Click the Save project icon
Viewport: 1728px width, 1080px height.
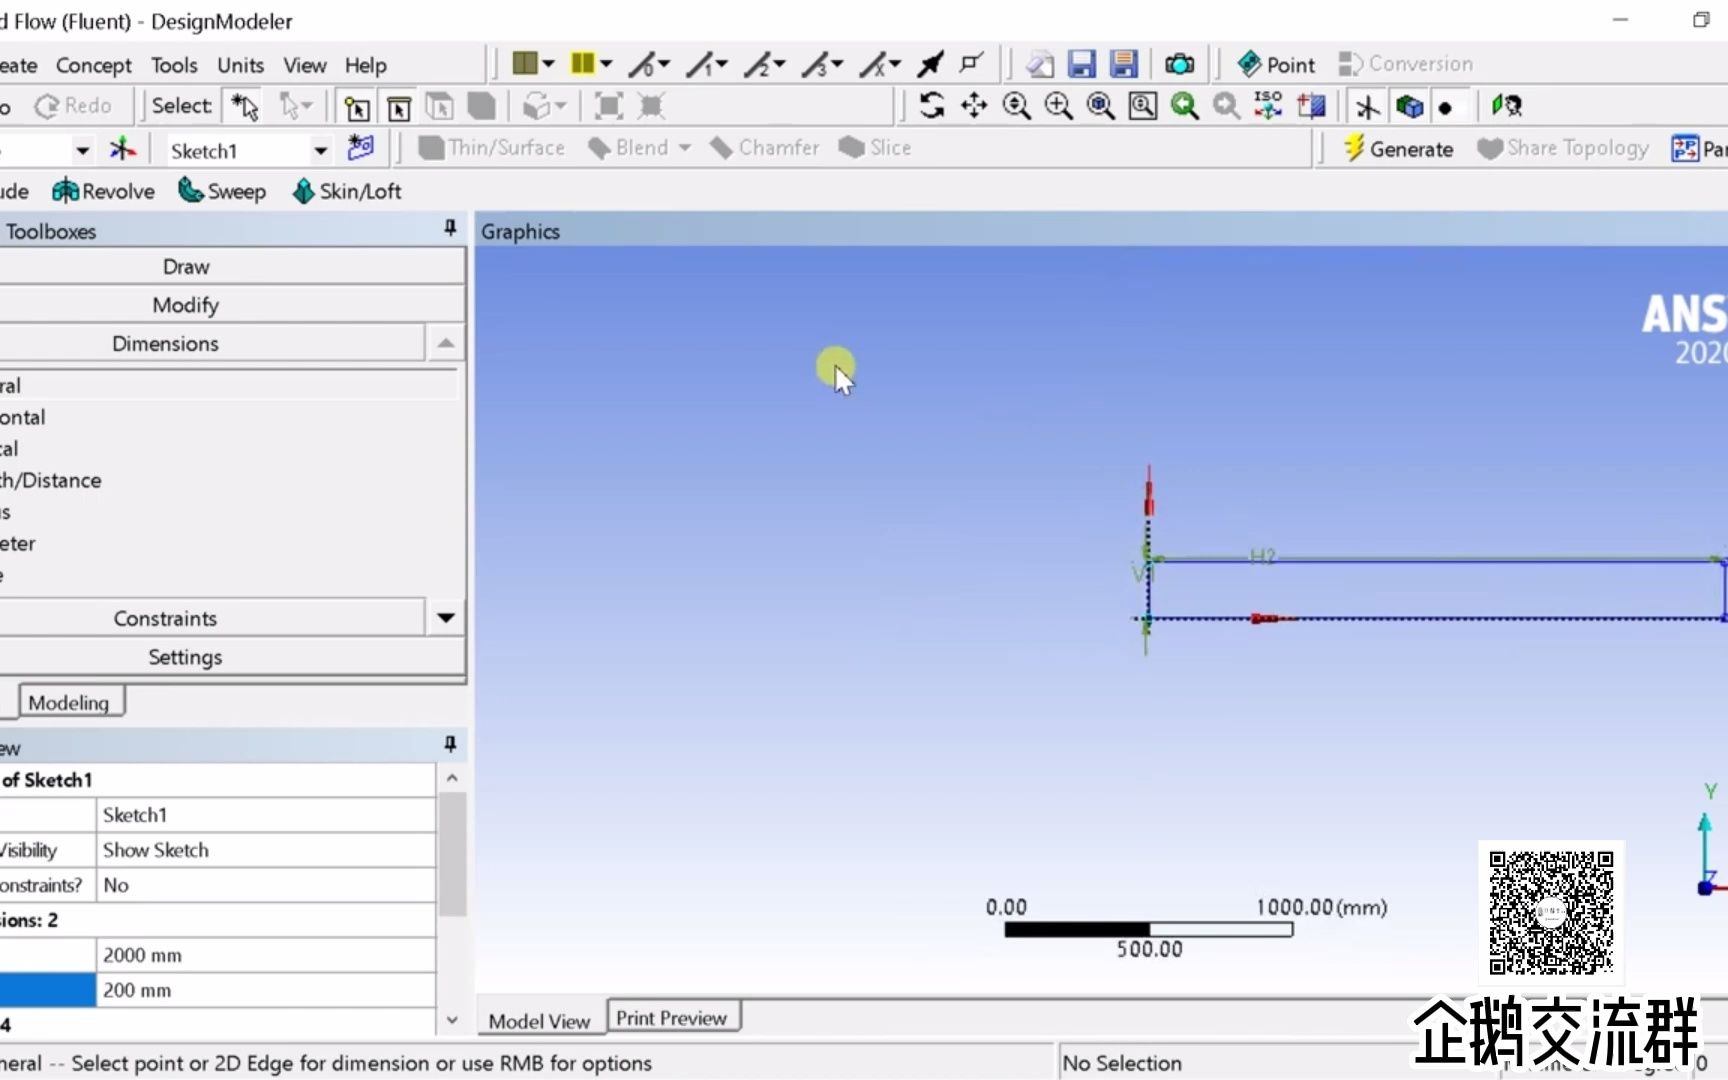coord(1081,64)
